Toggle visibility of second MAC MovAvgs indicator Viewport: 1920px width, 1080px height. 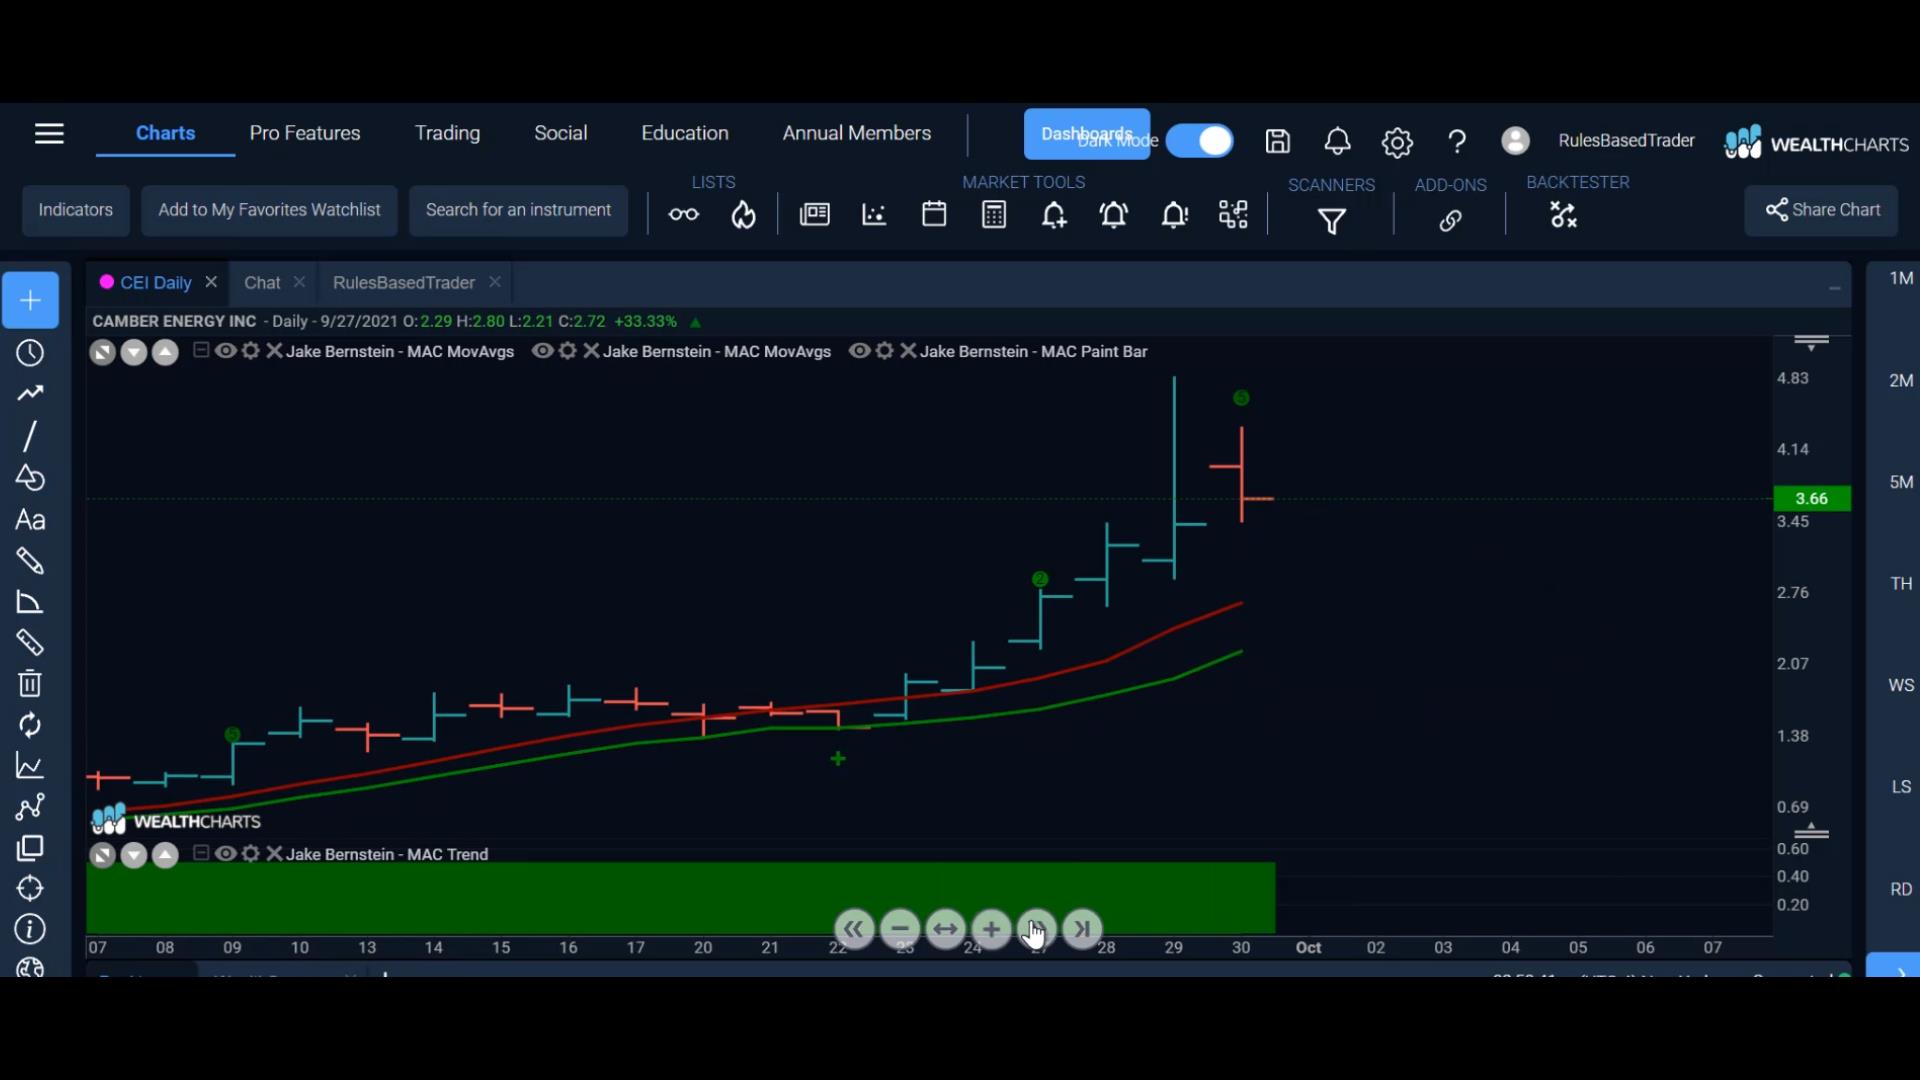(542, 351)
